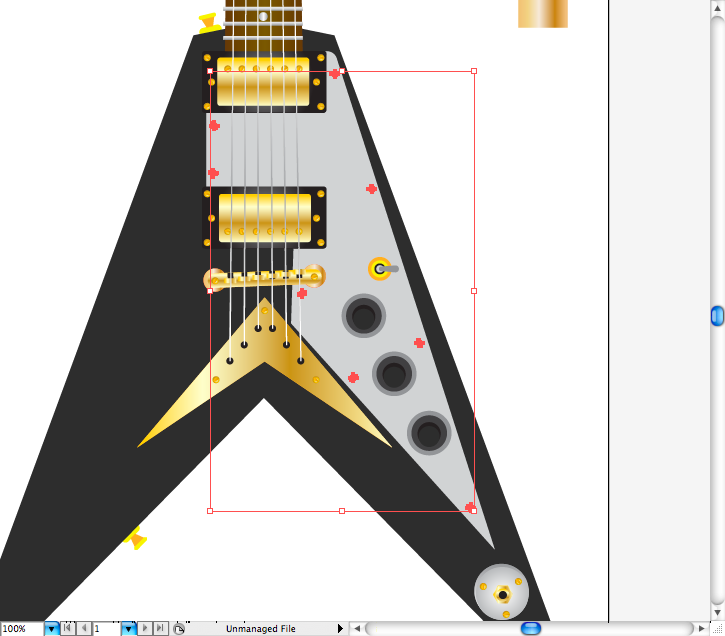The image size is (725, 636).
Task: Click the guitar's yellow toggle switch
Action: click(380, 268)
